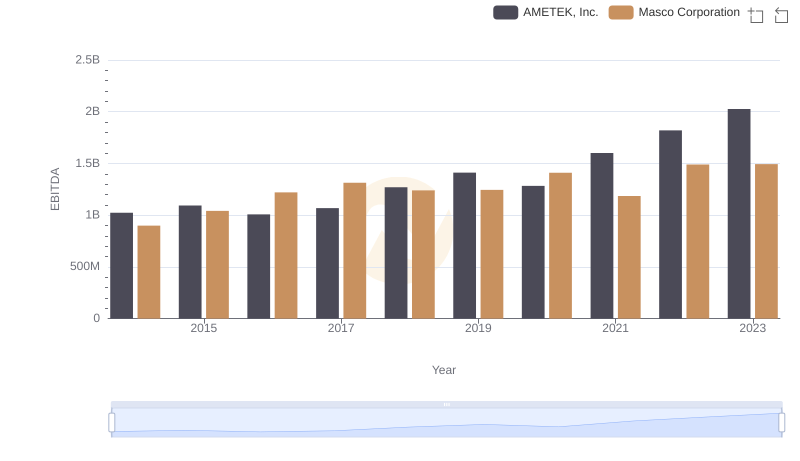Click AMETEK bar for 2023
The width and height of the screenshot is (800, 461).
tap(739, 214)
